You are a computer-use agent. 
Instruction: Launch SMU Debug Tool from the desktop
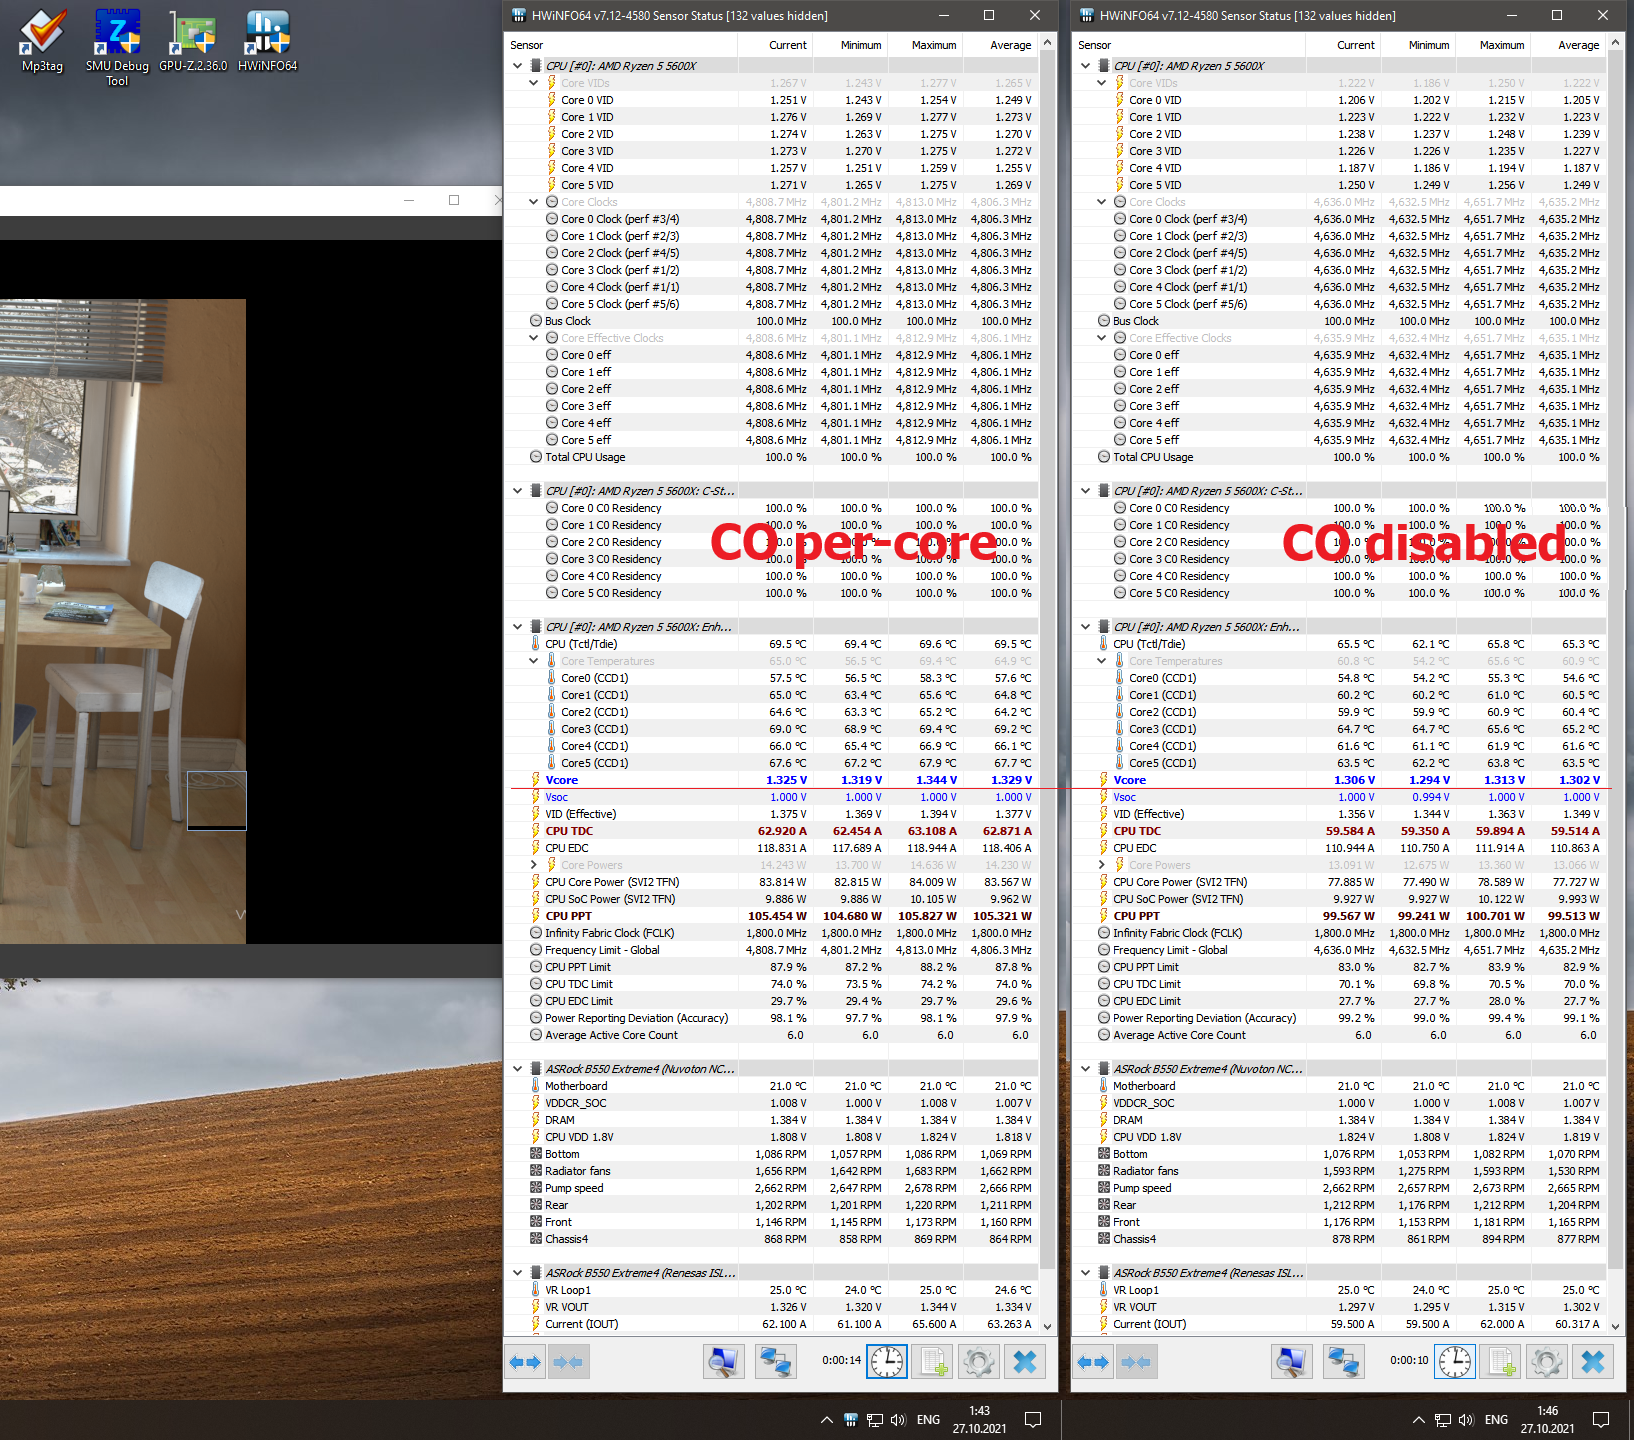point(117,47)
